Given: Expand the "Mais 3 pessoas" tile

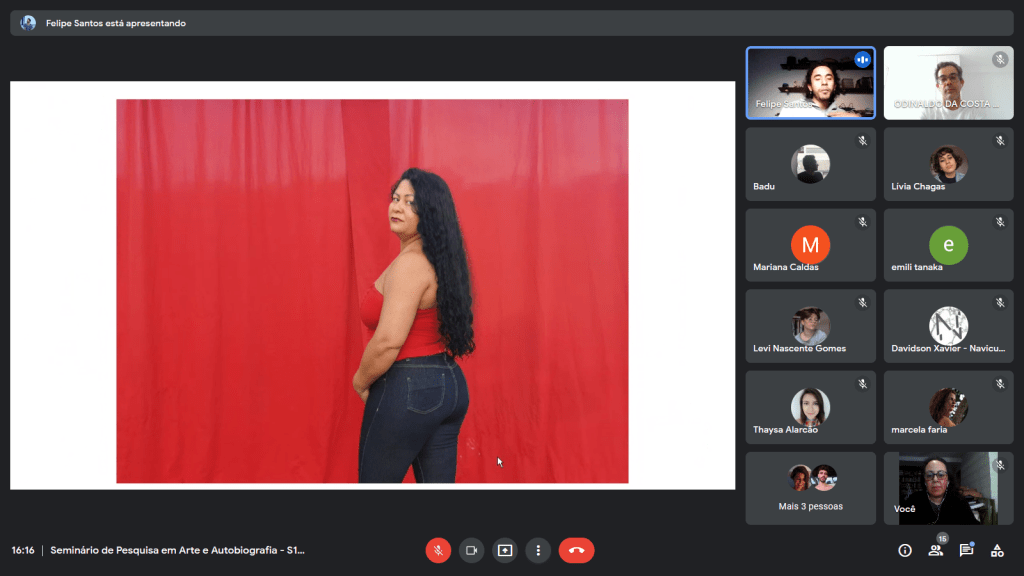Looking at the screenshot, I should [x=810, y=488].
